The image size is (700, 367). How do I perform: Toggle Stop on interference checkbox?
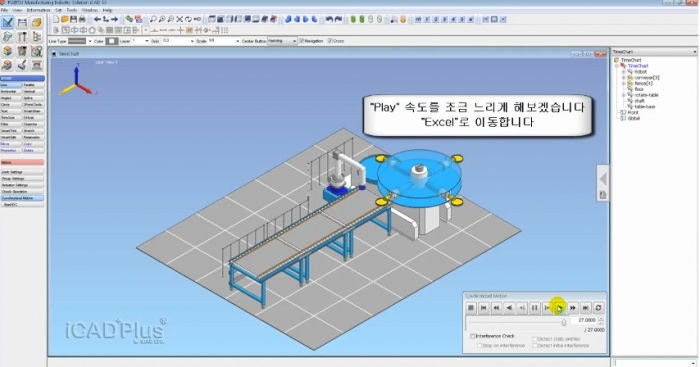coord(479,346)
